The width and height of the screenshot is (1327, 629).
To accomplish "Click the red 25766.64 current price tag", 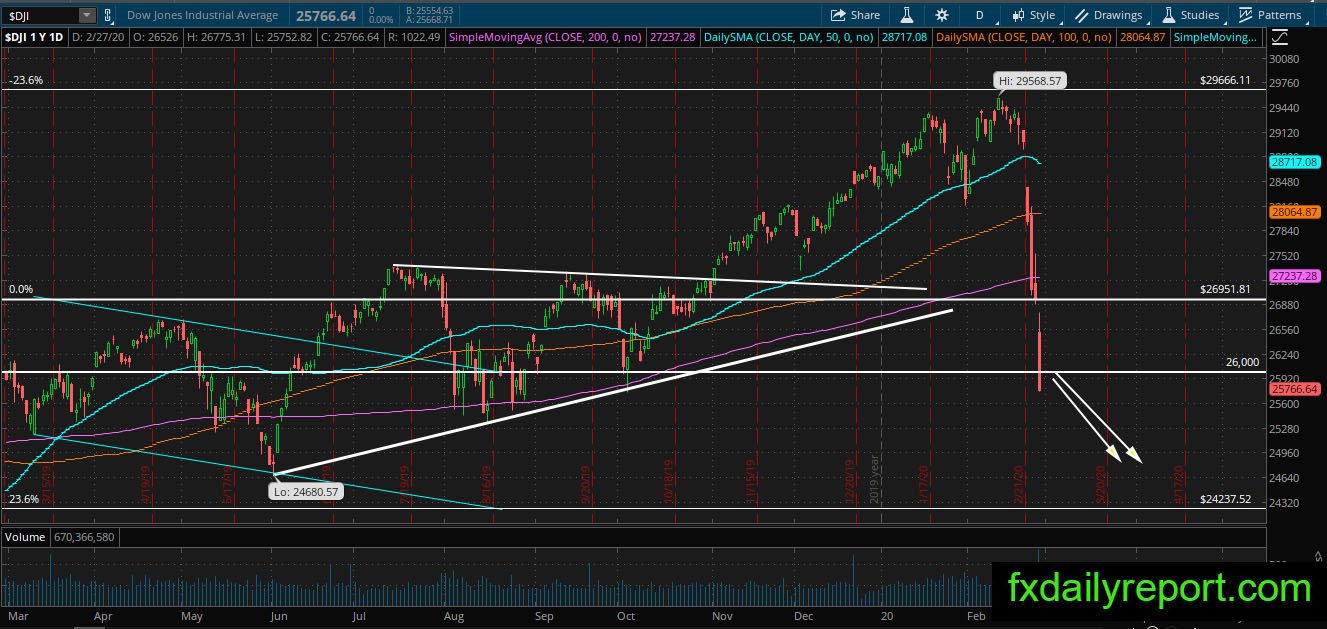I will [1295, 389].
